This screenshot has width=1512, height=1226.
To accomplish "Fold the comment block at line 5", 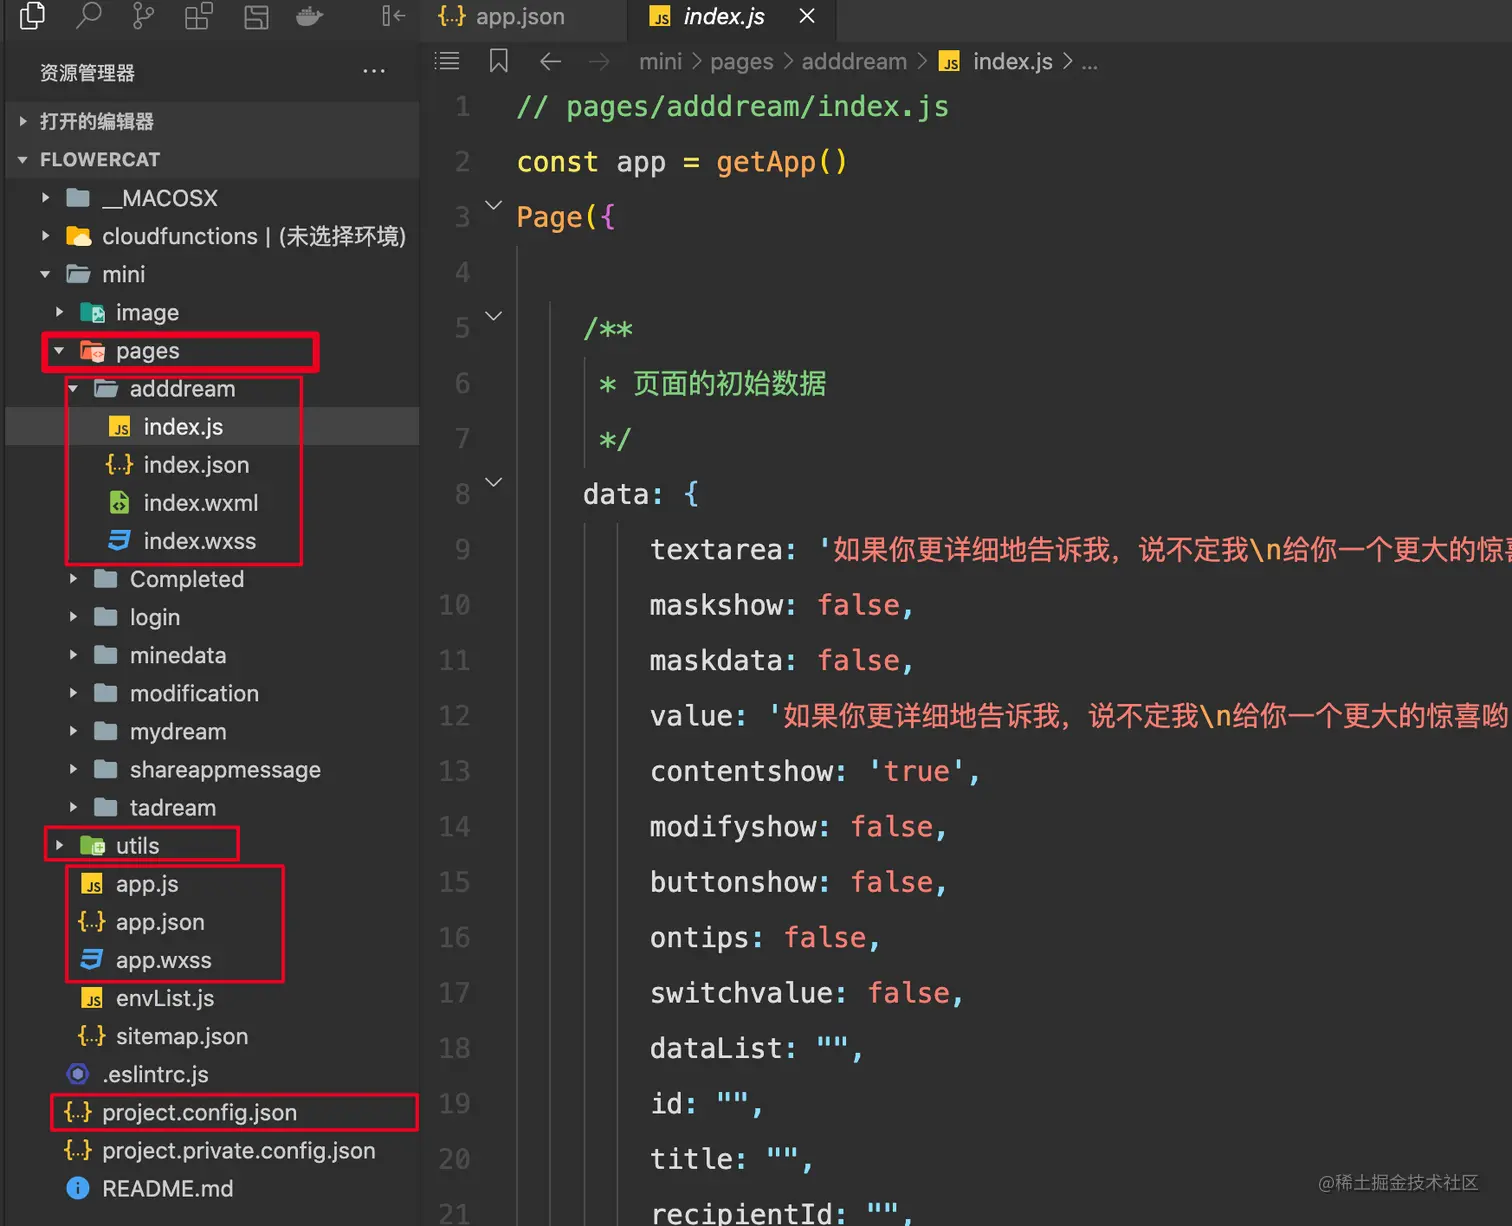I will (x=493, y=316).
